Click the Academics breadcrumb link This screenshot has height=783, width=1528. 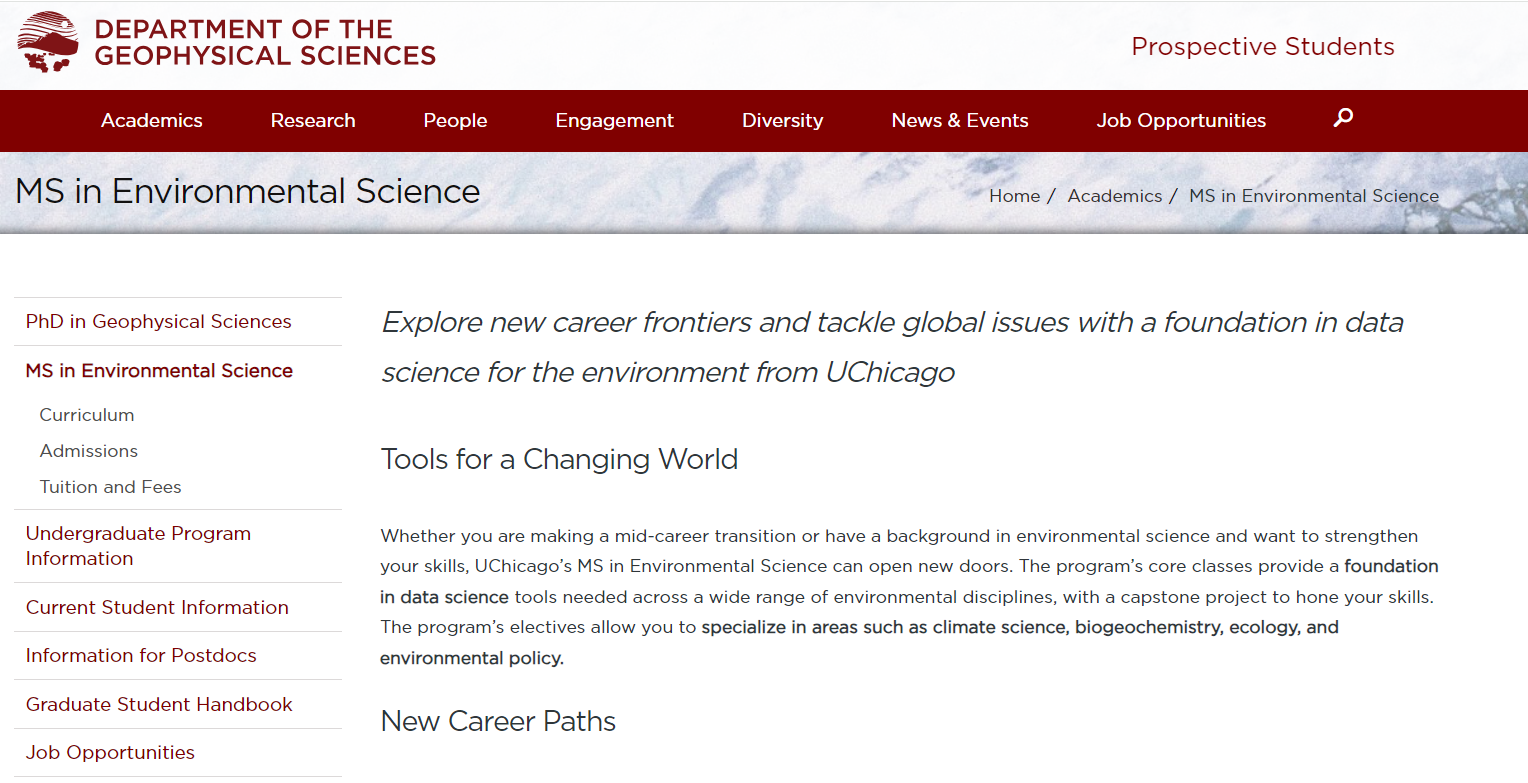coord(1115,196)
